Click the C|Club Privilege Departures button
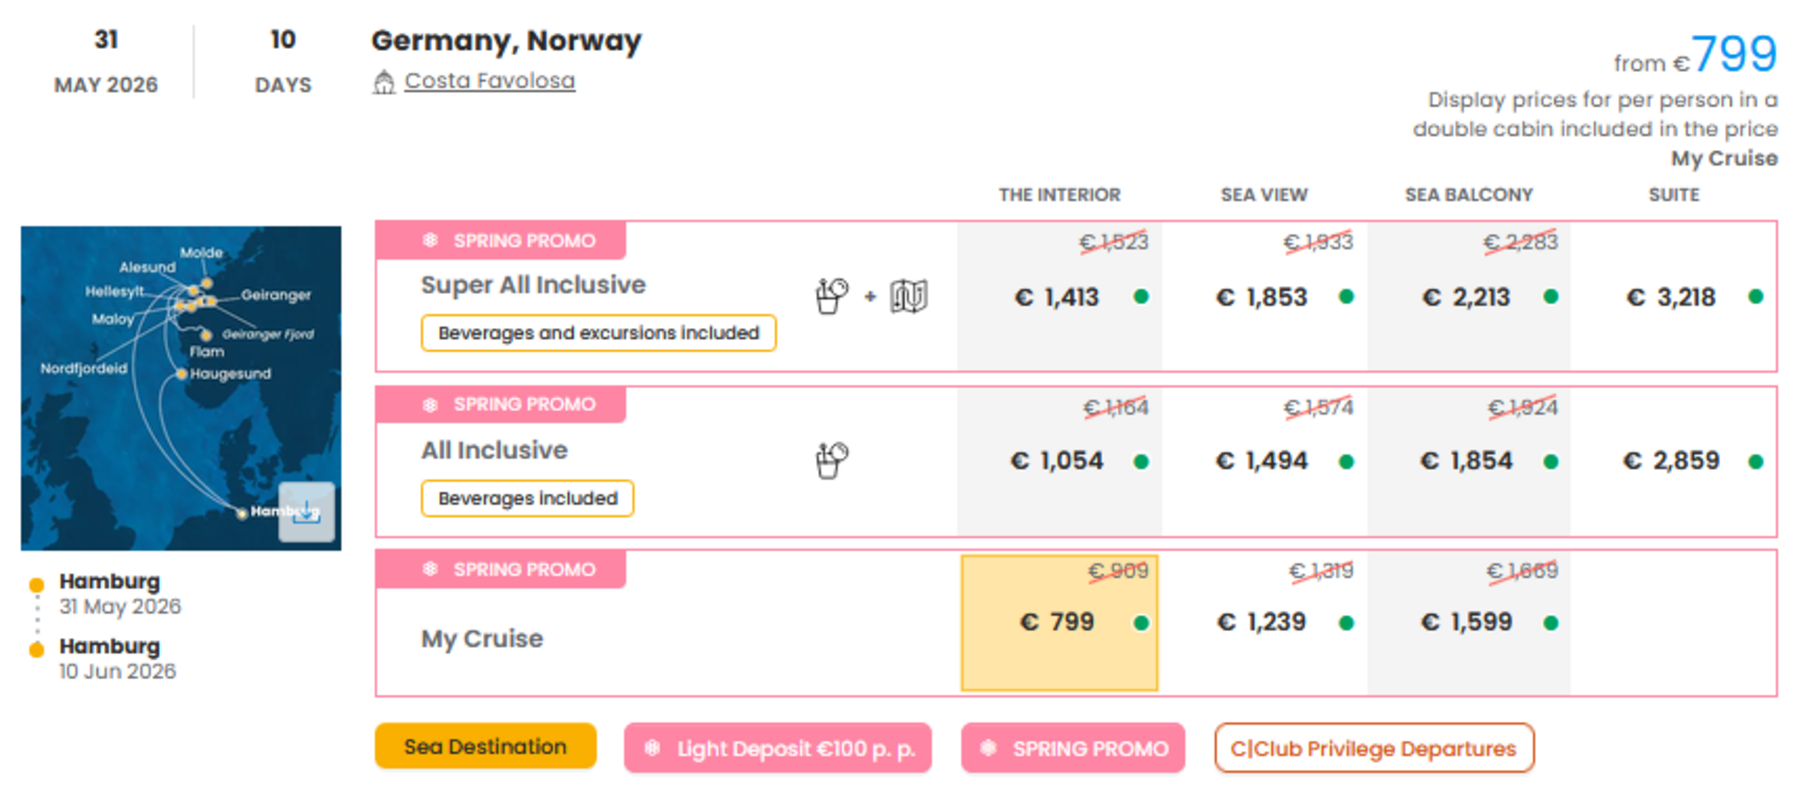 click(x=1373, y=748)
